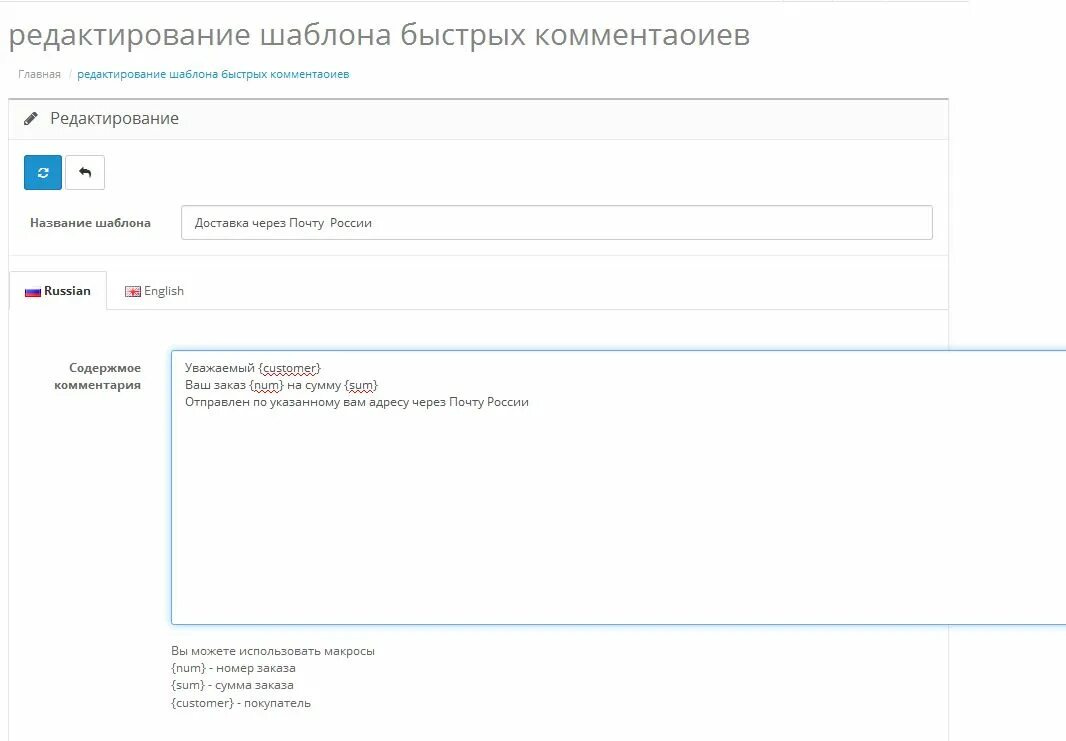Switch to the English language tab
This screenshot has height=741, width=1066.
(x=154, y=291)
